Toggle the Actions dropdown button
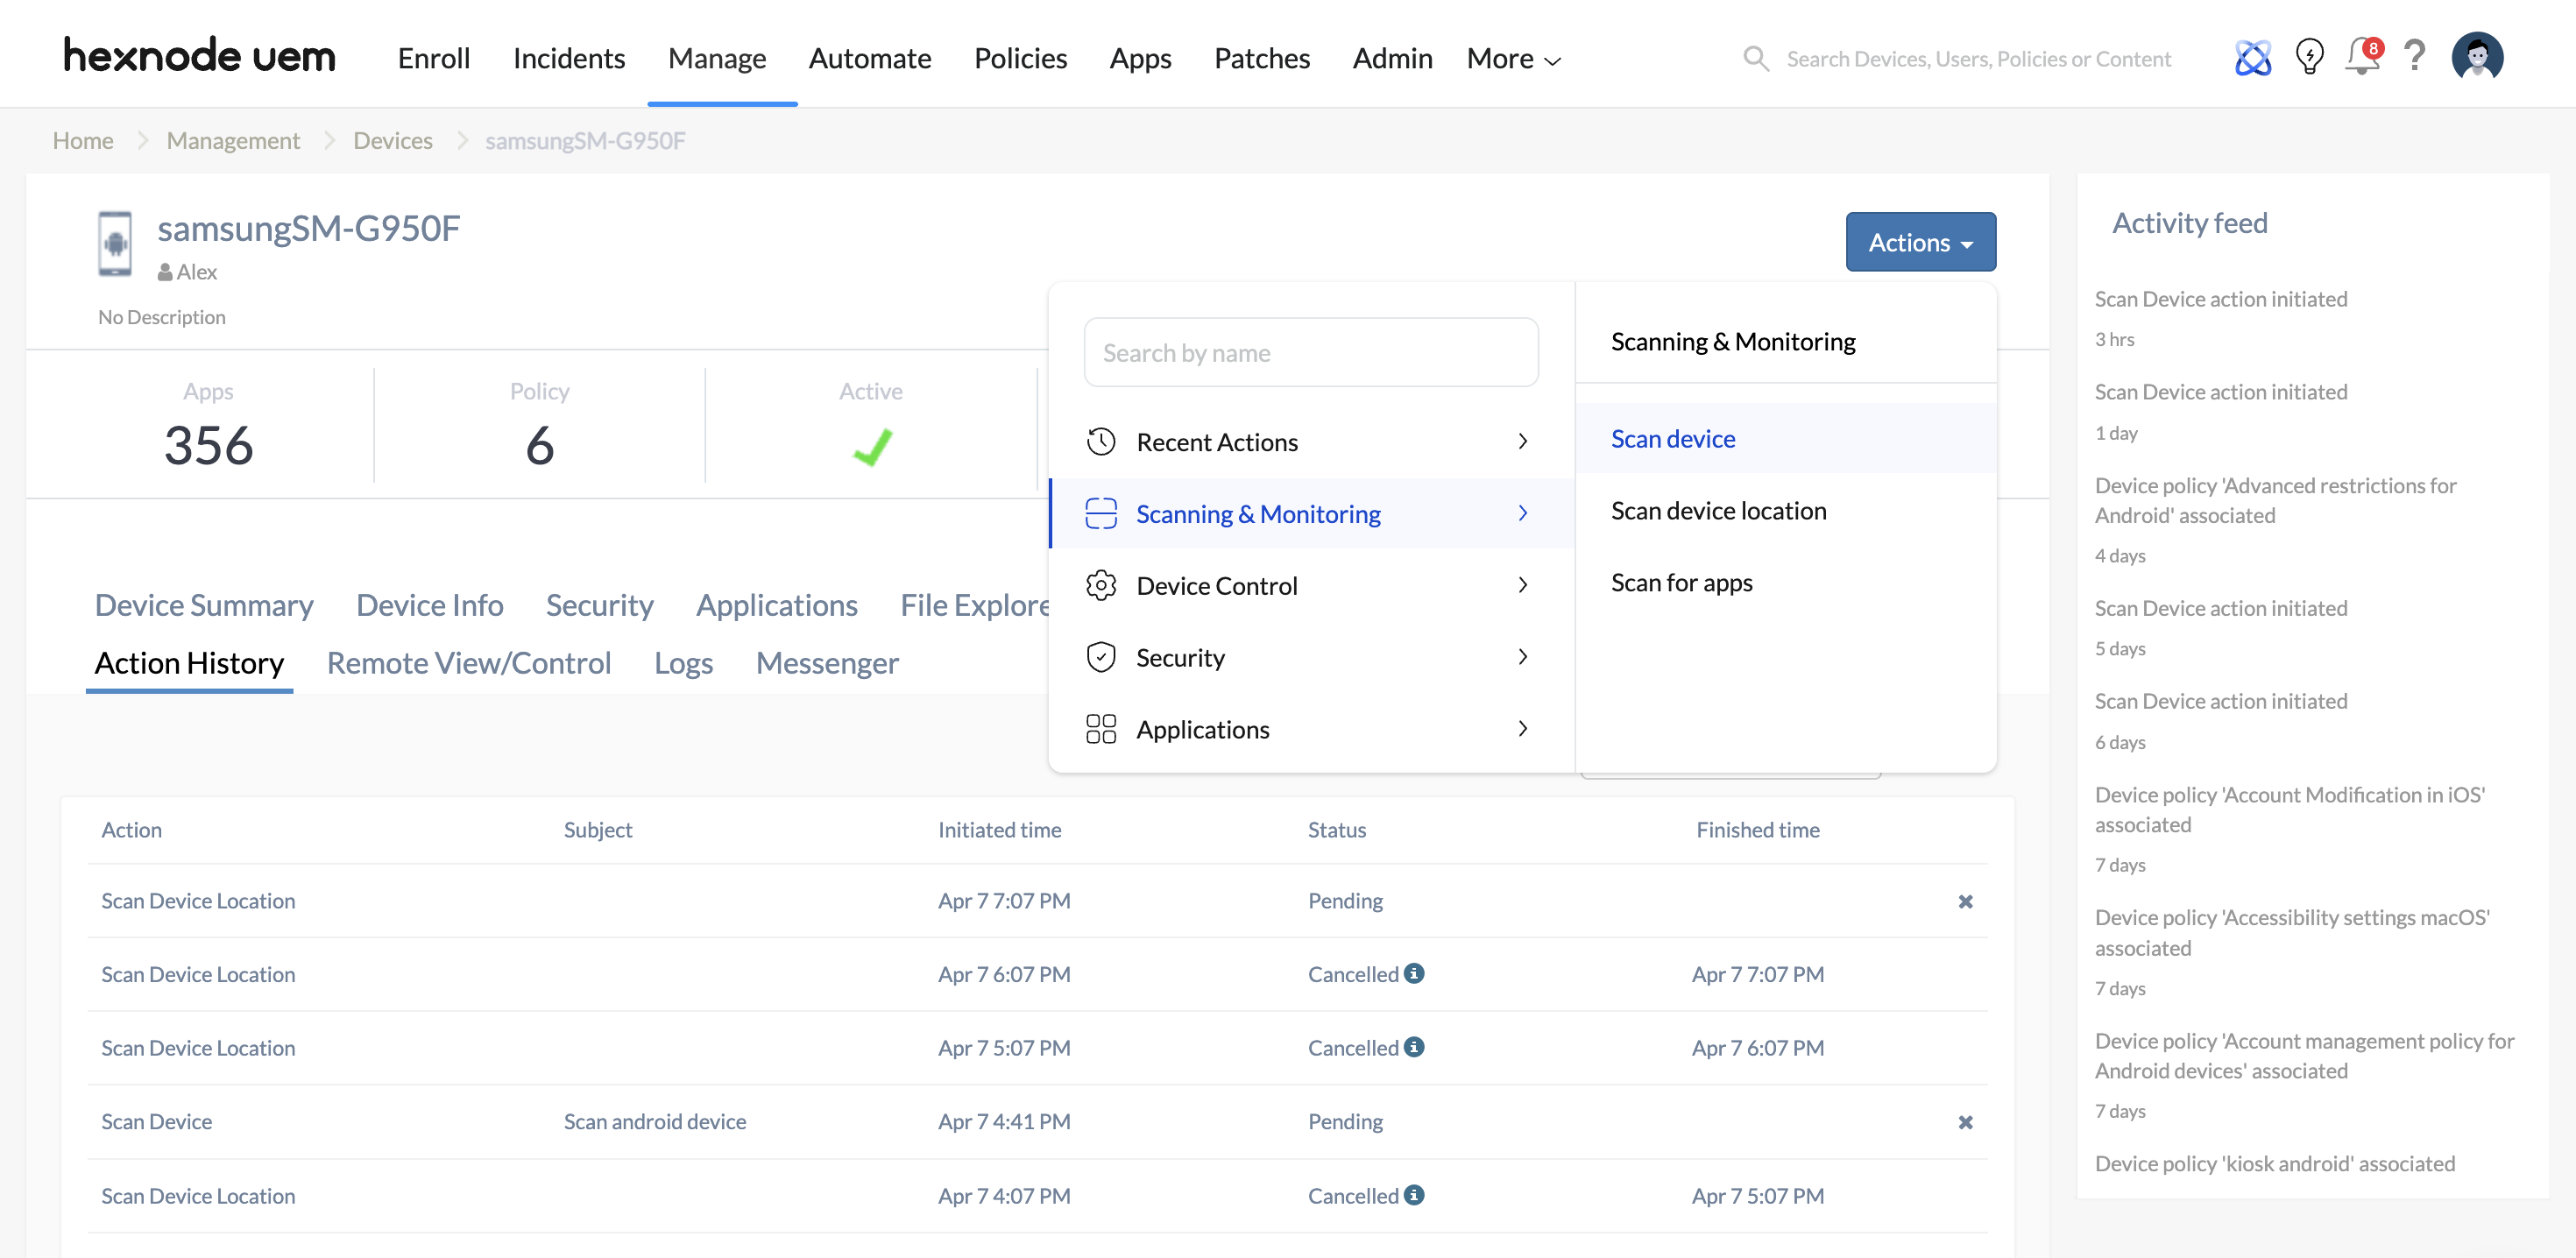Viewport: 2576px width, 1258px height. [1919, 242]
